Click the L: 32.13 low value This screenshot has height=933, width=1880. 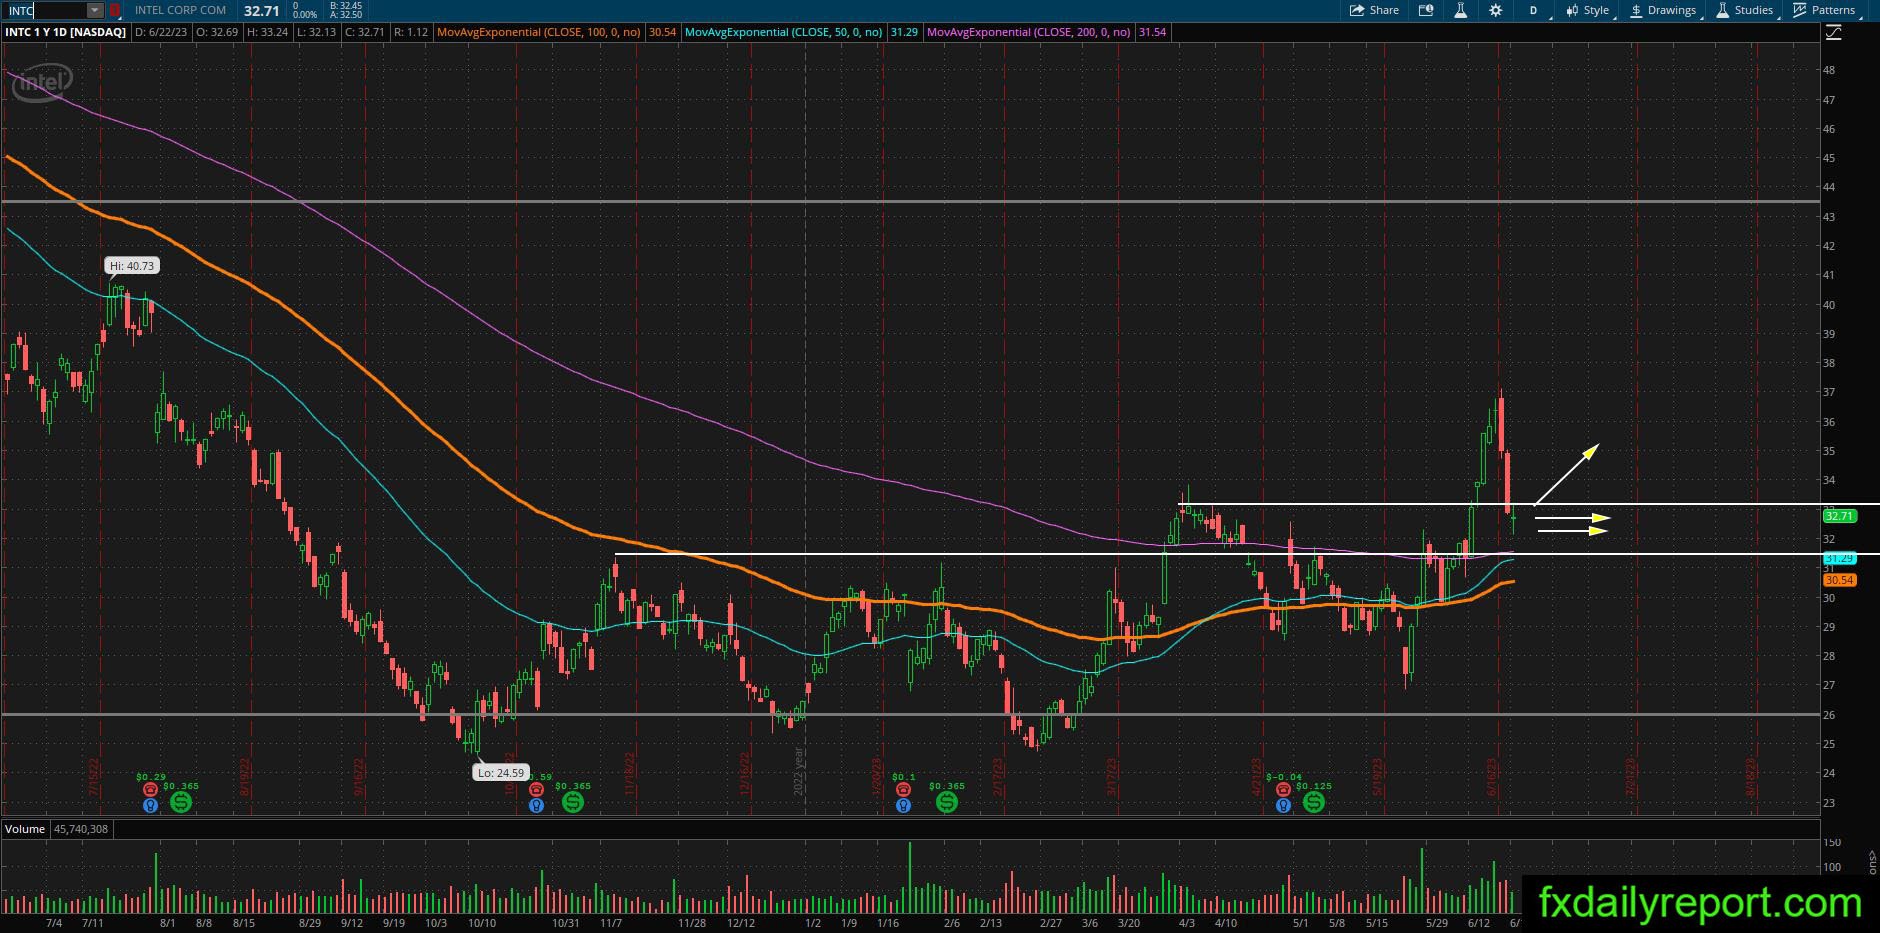pyautogui.click(x=316, y=32)
